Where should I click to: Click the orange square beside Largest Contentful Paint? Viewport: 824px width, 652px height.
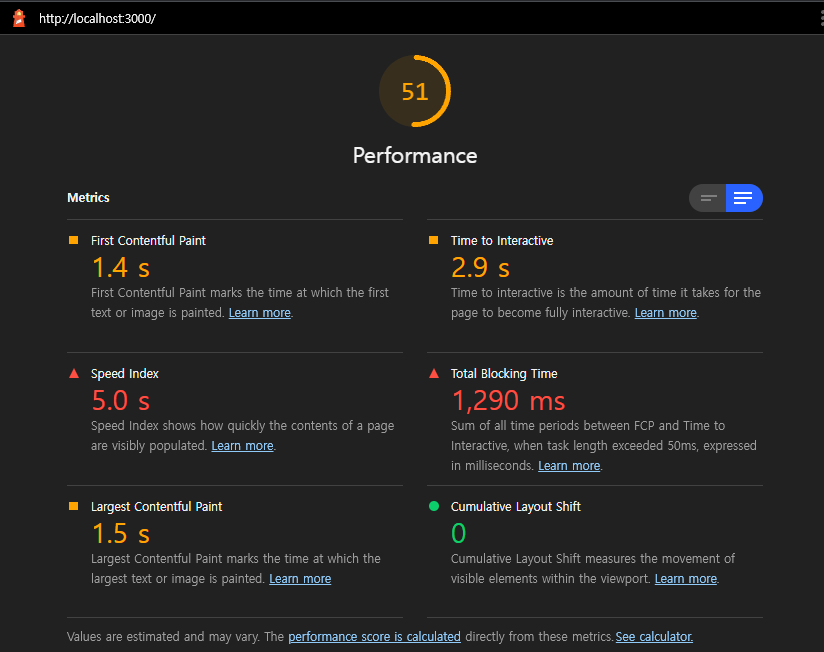[74, 506]
